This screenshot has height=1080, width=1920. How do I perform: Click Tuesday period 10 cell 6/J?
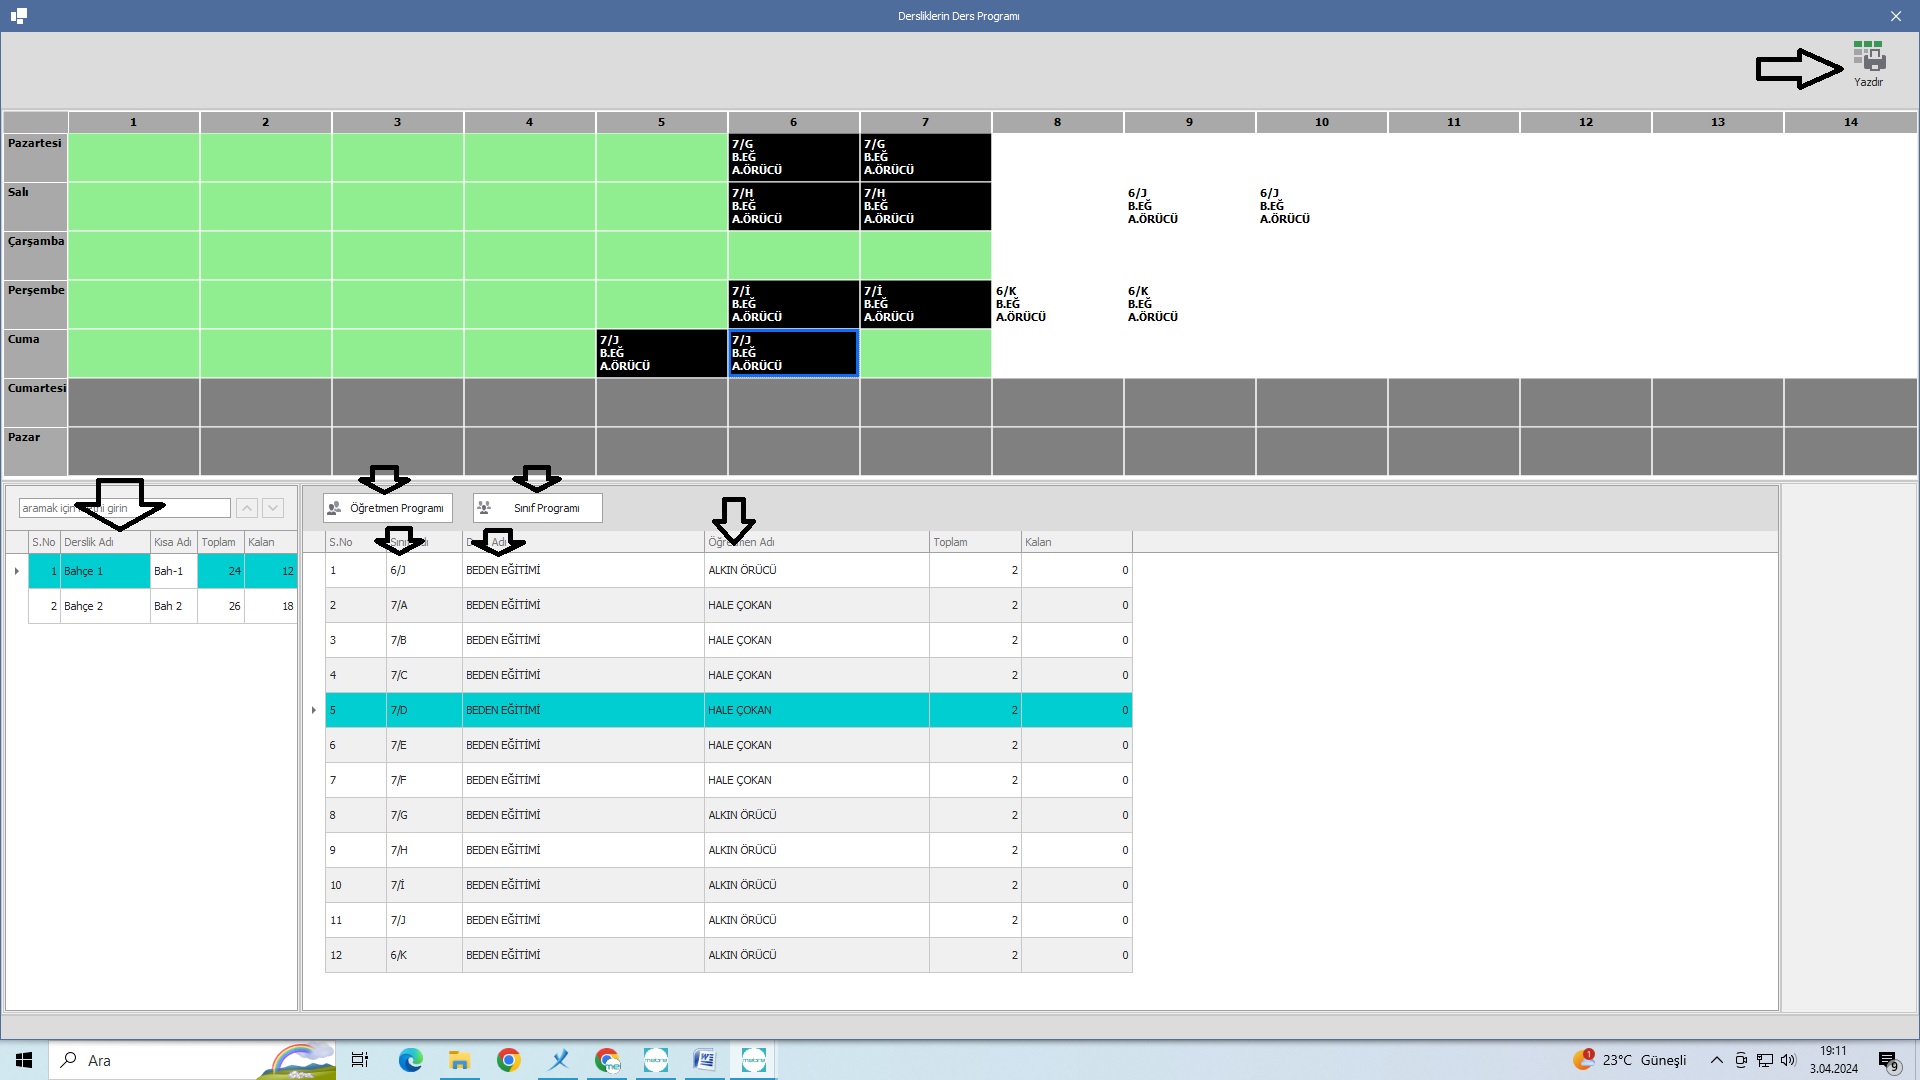(x=1321, y=206)
